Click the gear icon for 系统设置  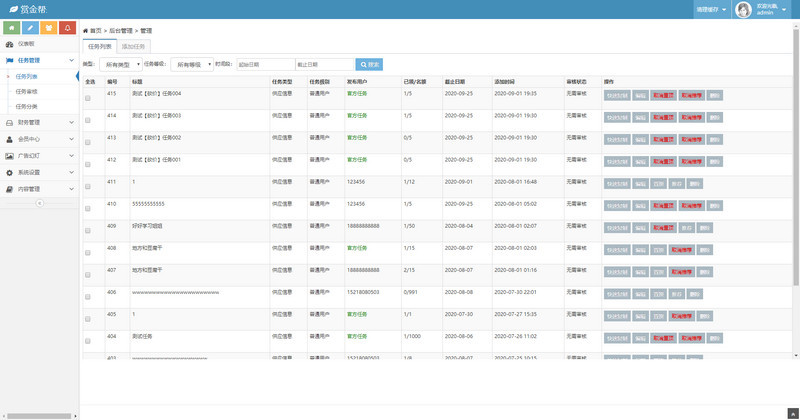coord(9,172)
